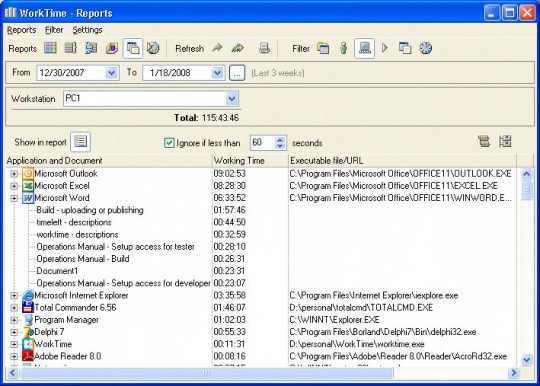The height and width of the screenshot is (386, 540).
Task: Click the single-arrow Refresh icon
Action: 217,48
